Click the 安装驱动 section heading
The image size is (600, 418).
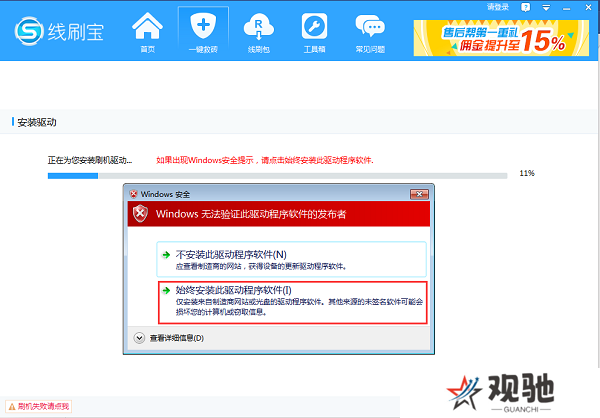[x=37, y=122]
